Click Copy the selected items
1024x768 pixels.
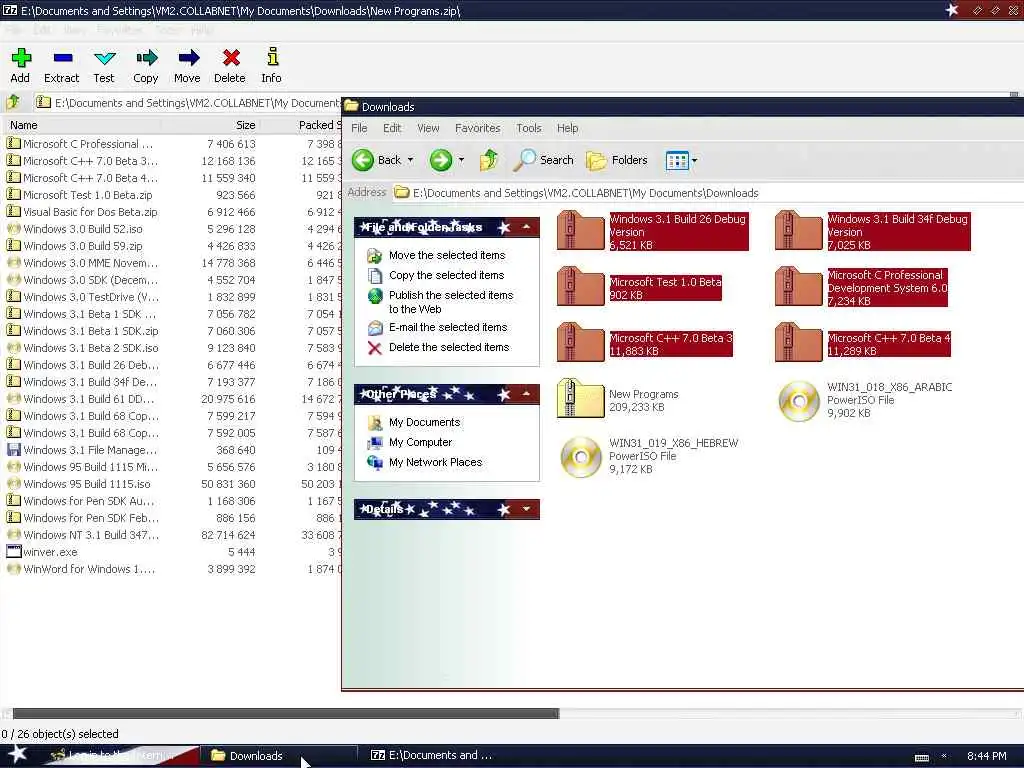(x=447, y=275)
